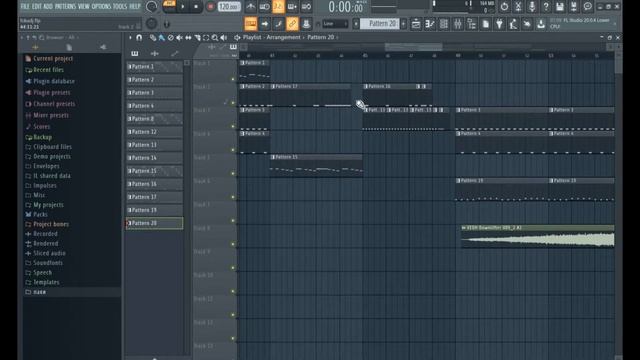Open the plugin plug icon
Viewport: 640px width, 360px height.
pyautogui.click(x=499, y=24)
